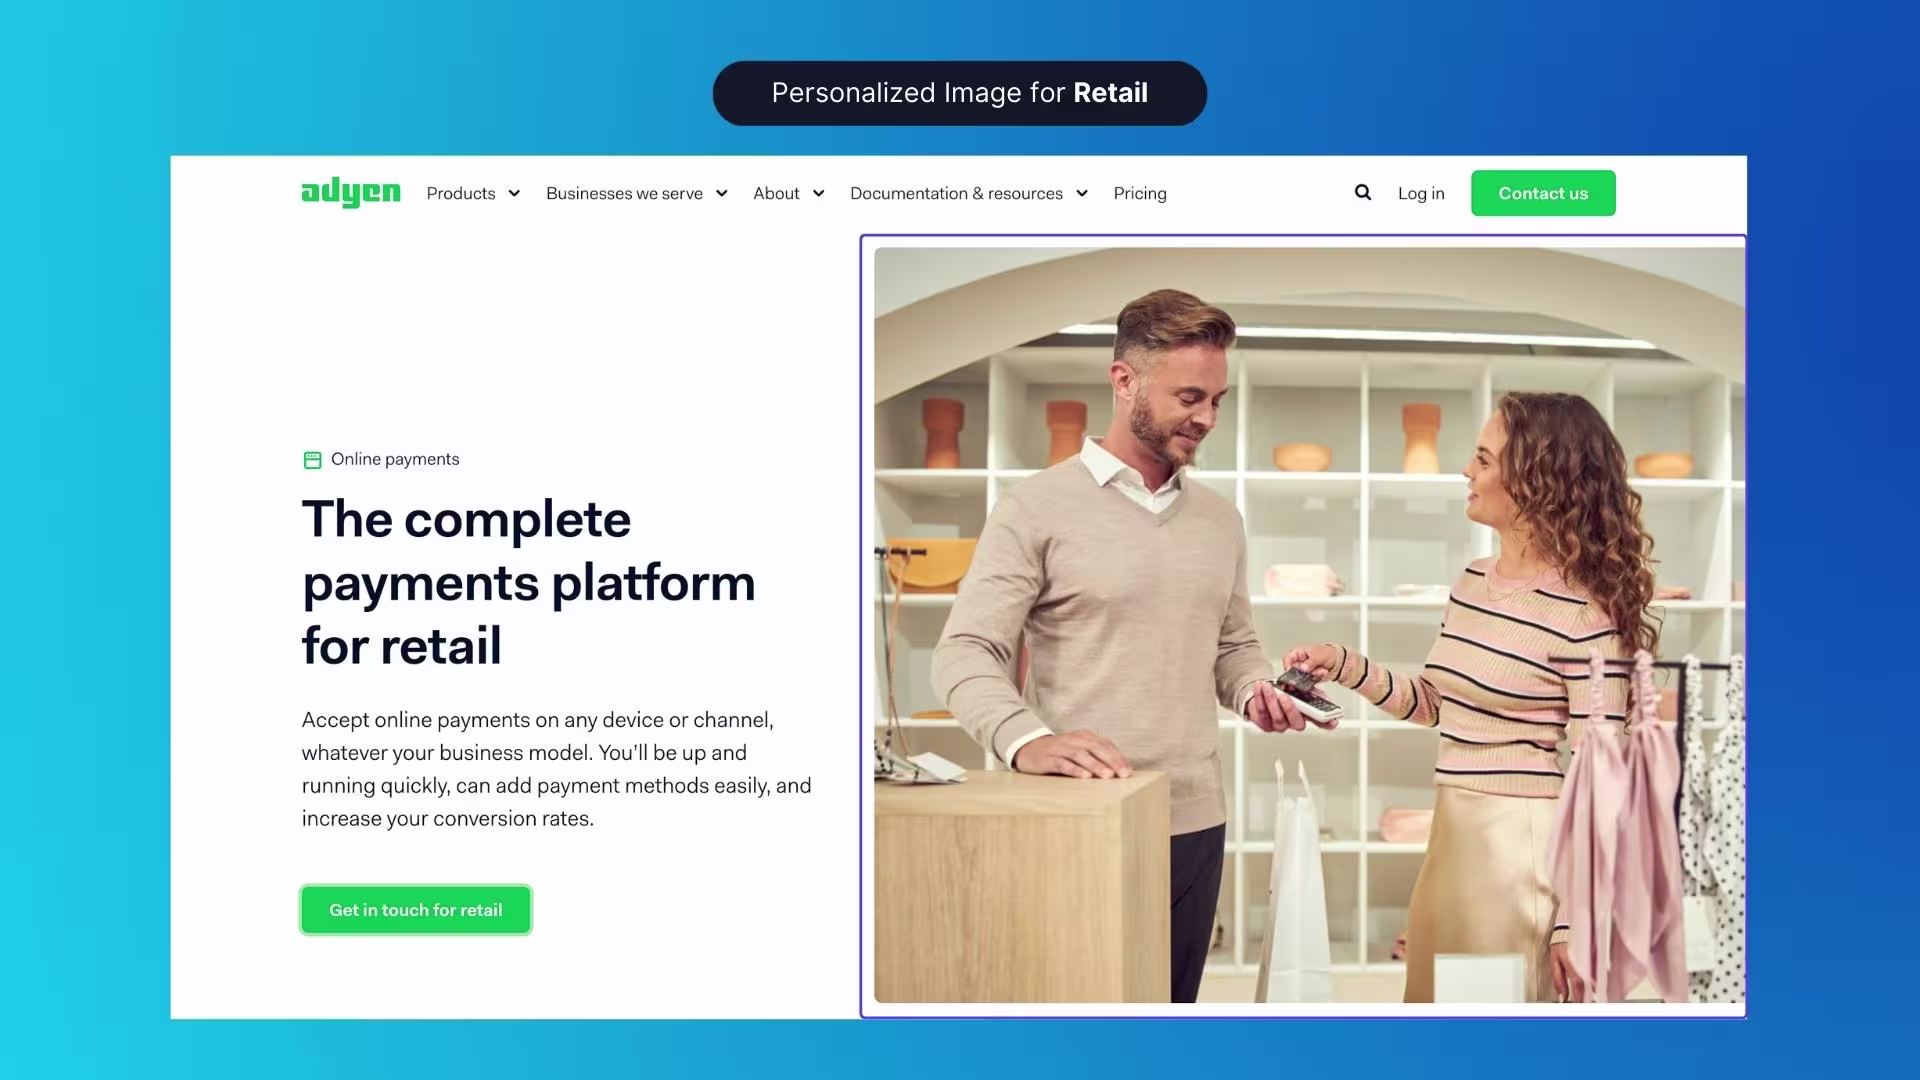Click Get in touch for retail button
1920x1080 pixels.
pyautogui.click(x=416, y=910)
